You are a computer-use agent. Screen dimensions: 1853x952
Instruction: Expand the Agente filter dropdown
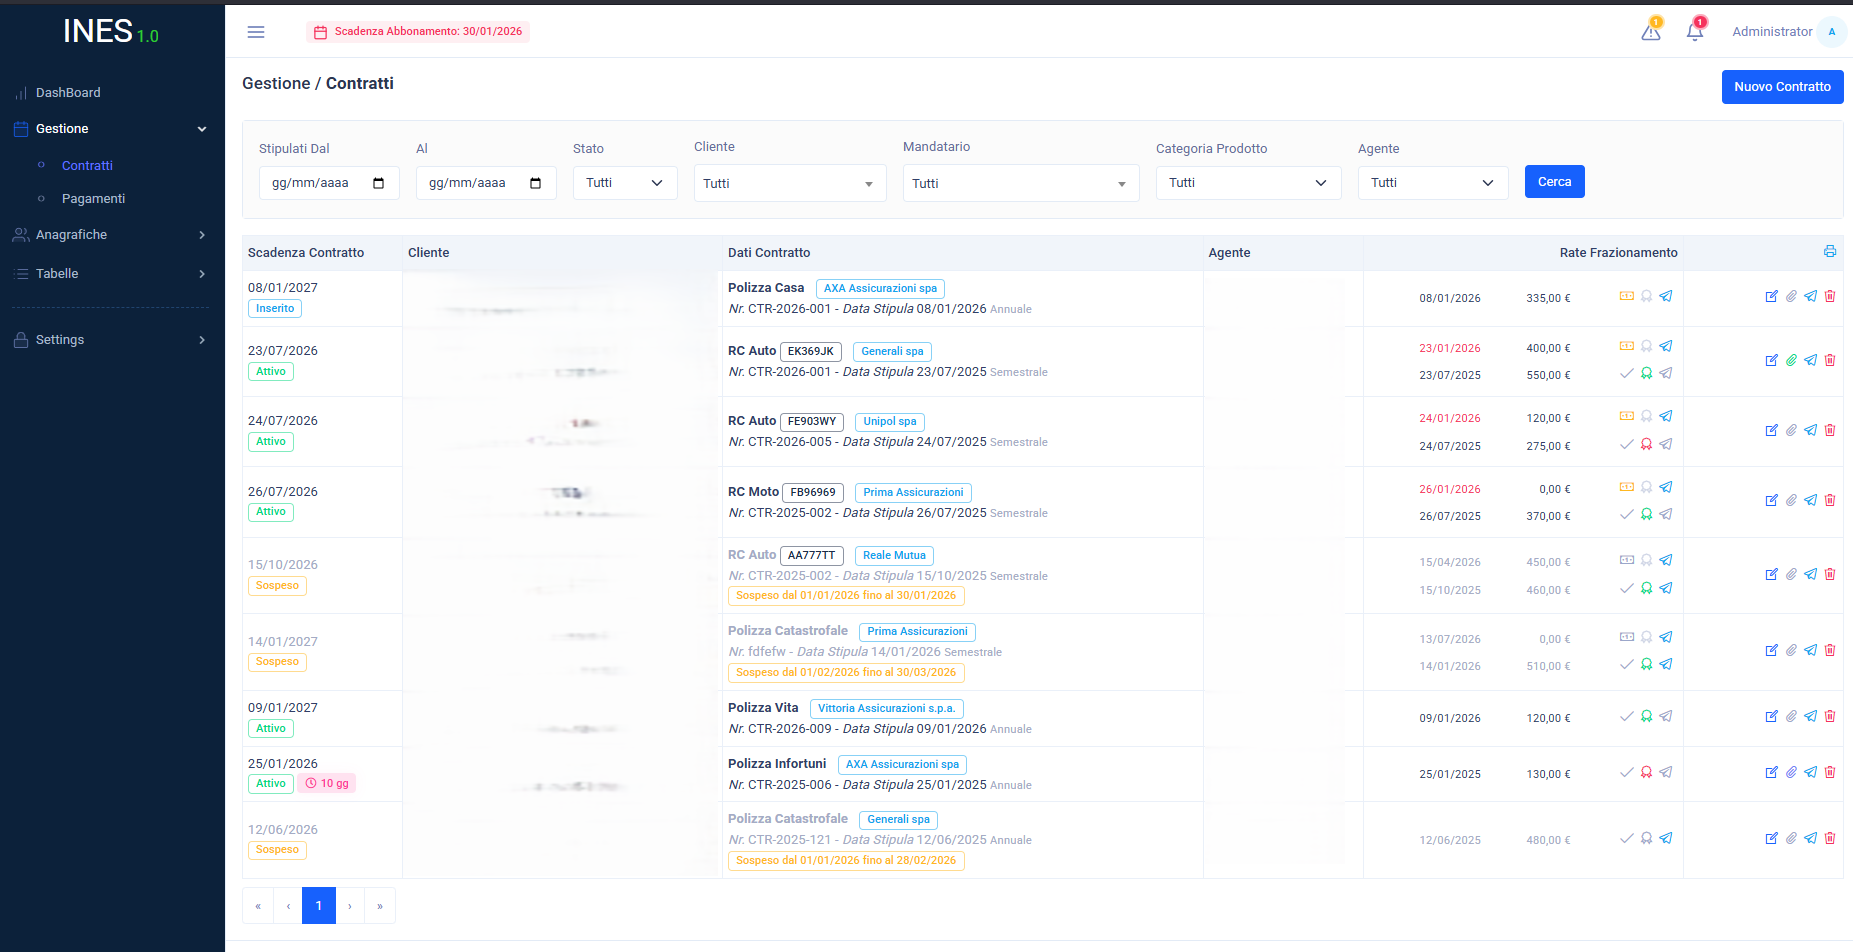point(1432,183)
